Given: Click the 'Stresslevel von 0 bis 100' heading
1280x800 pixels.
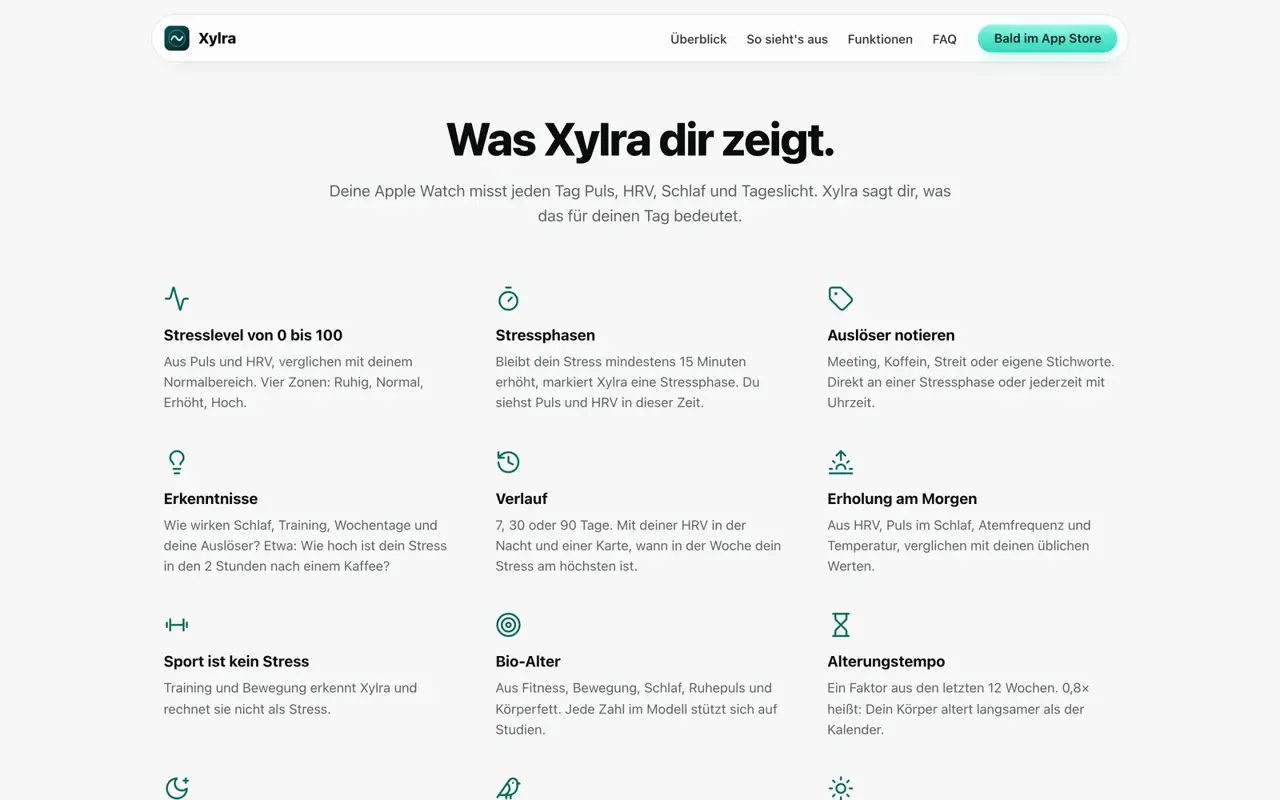Looking at the screenshot, I should click(x=253, y=335).
